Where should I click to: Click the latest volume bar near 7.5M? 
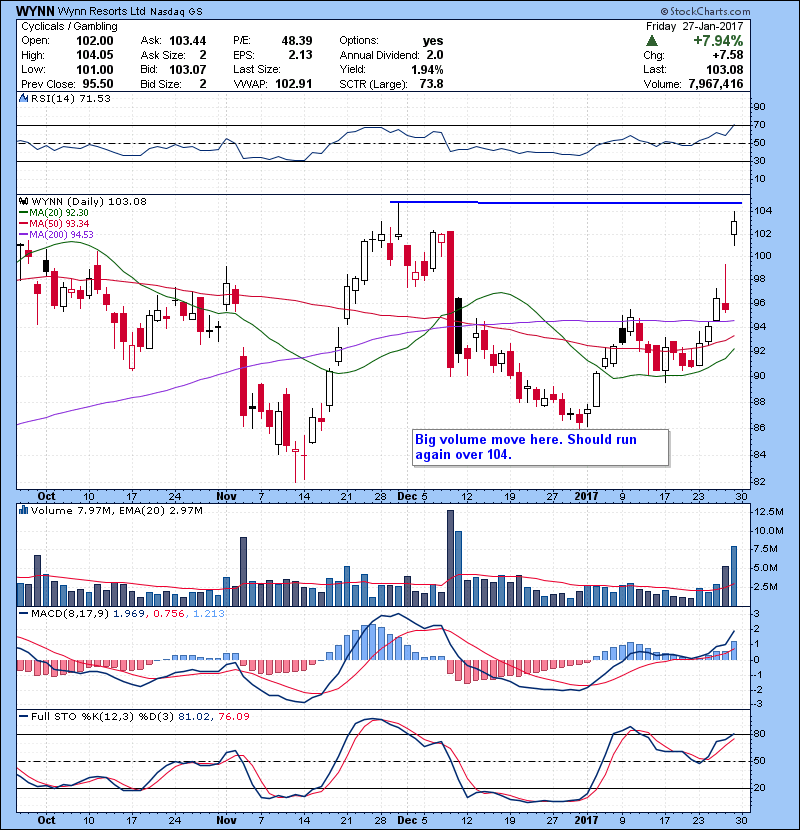point(734,576)
